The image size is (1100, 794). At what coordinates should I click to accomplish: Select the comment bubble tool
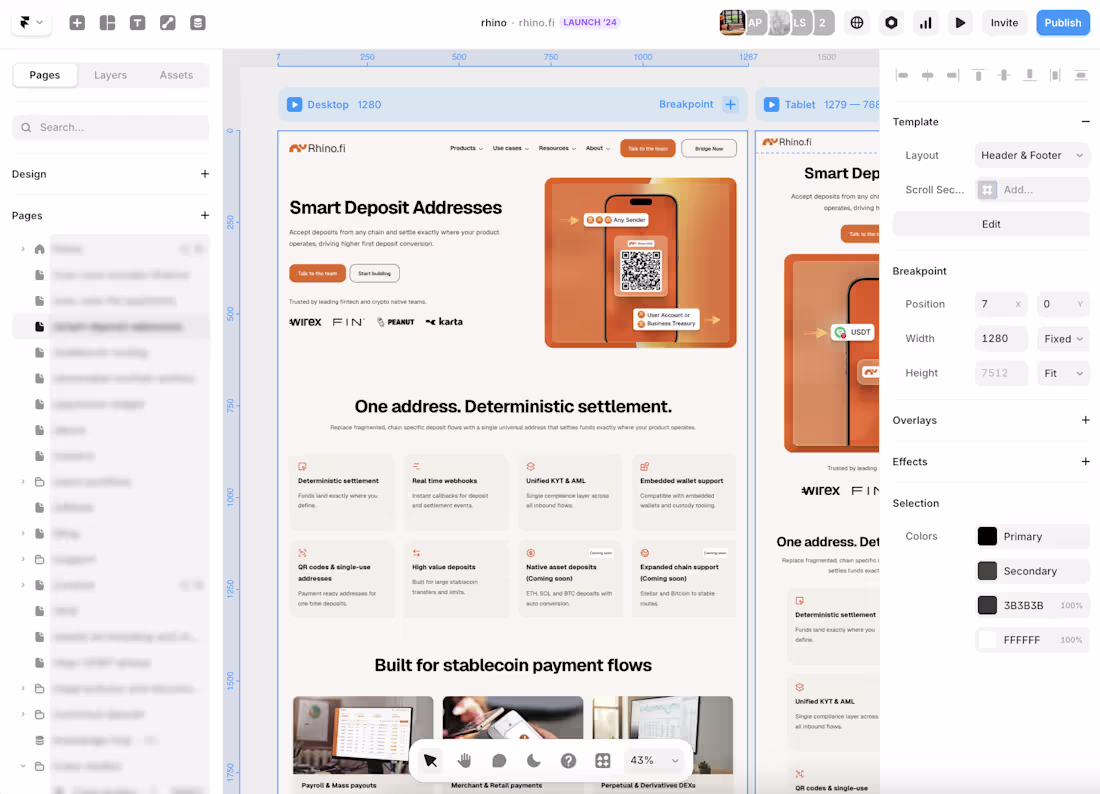[x=499, y=760]
